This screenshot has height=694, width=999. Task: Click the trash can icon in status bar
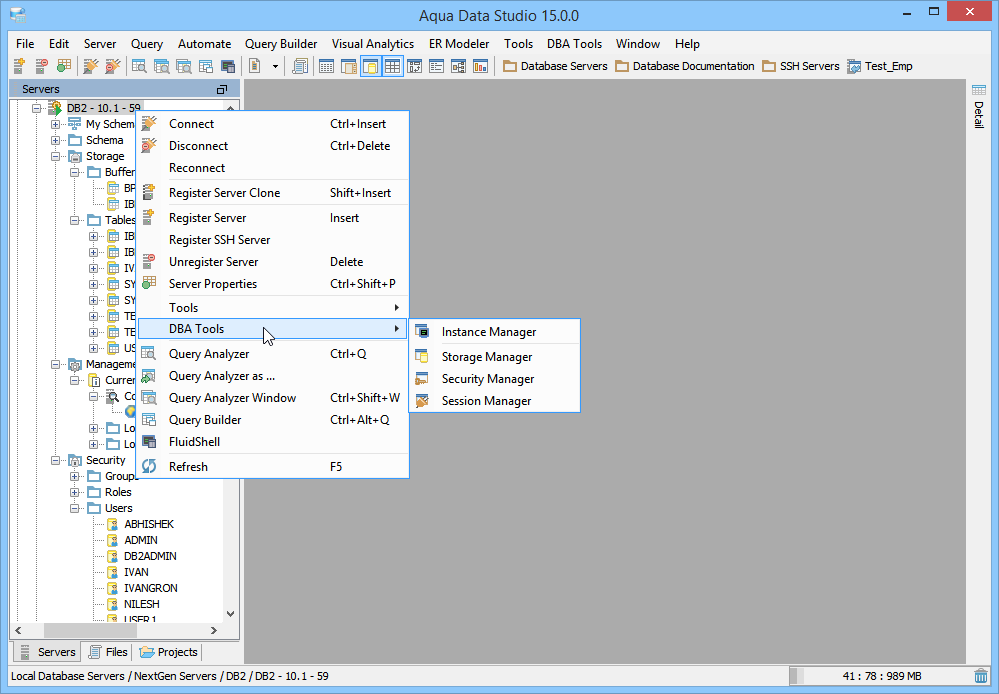click(981, 676)
